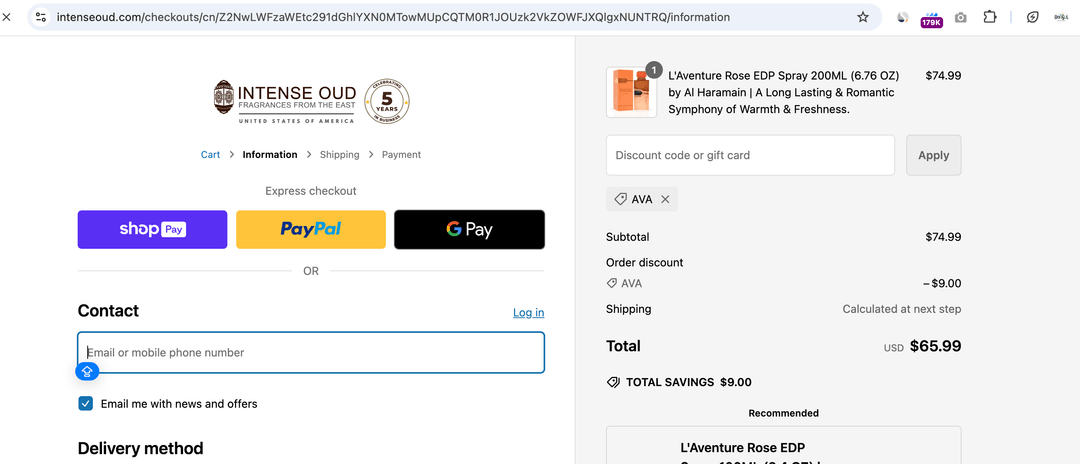
Task: Stop loading the page with X button
Action: 7,17
